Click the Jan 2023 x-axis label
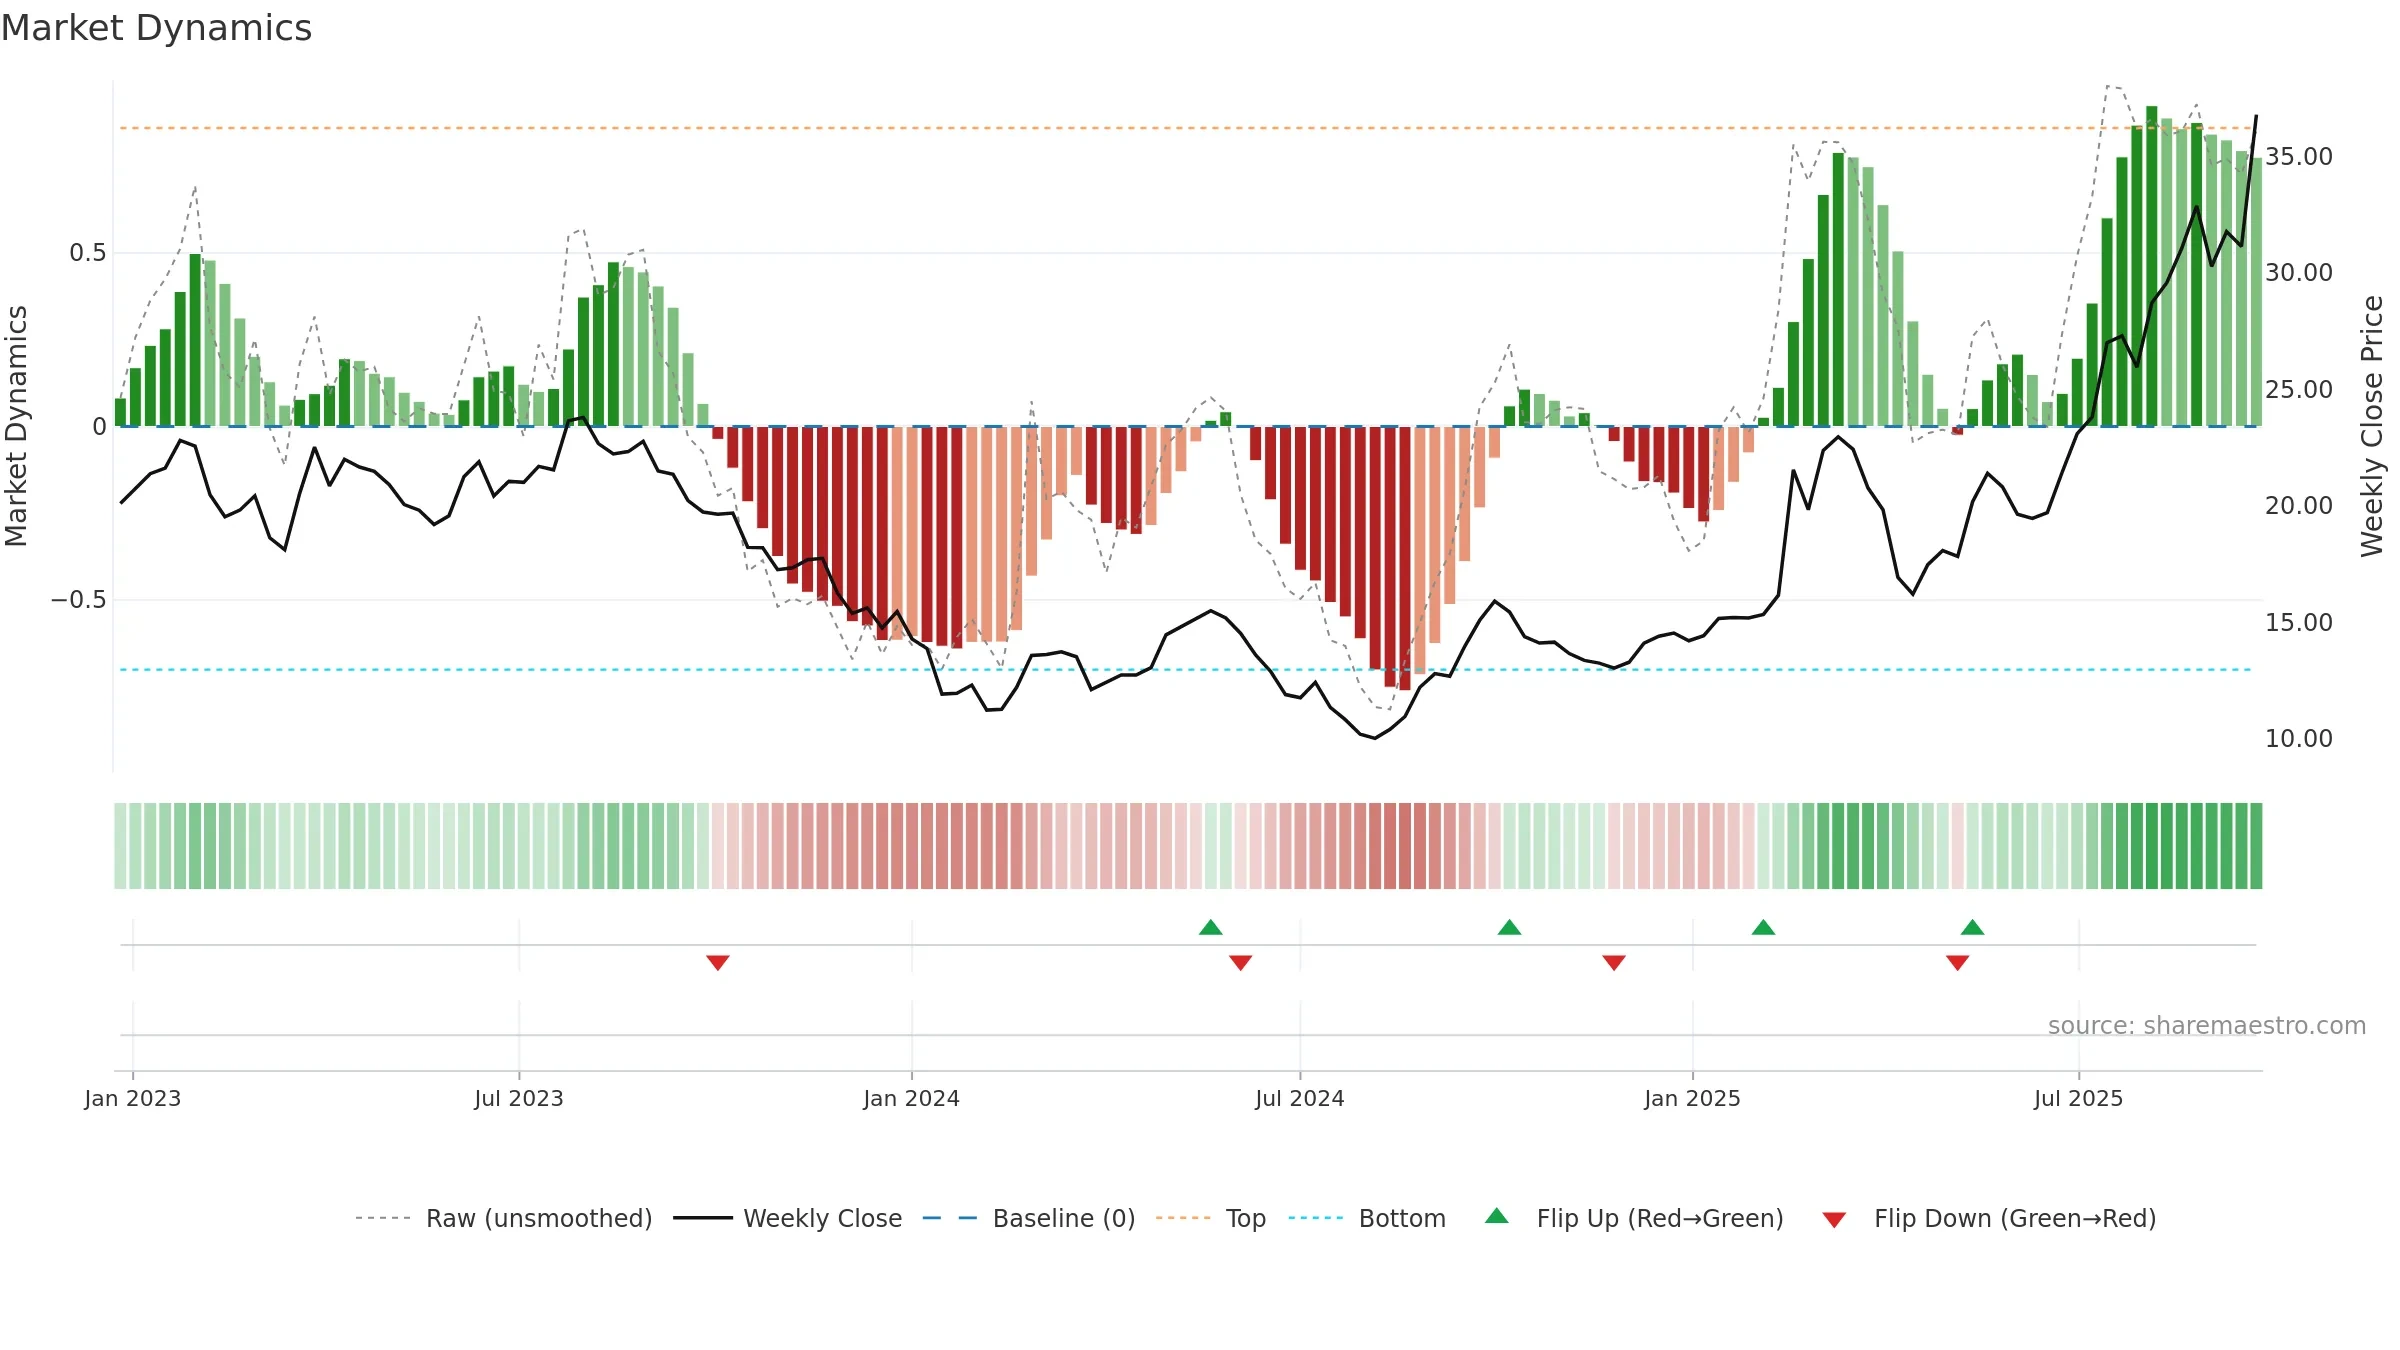Viewport: 2400px width, 1350px height. (133, 1098)
